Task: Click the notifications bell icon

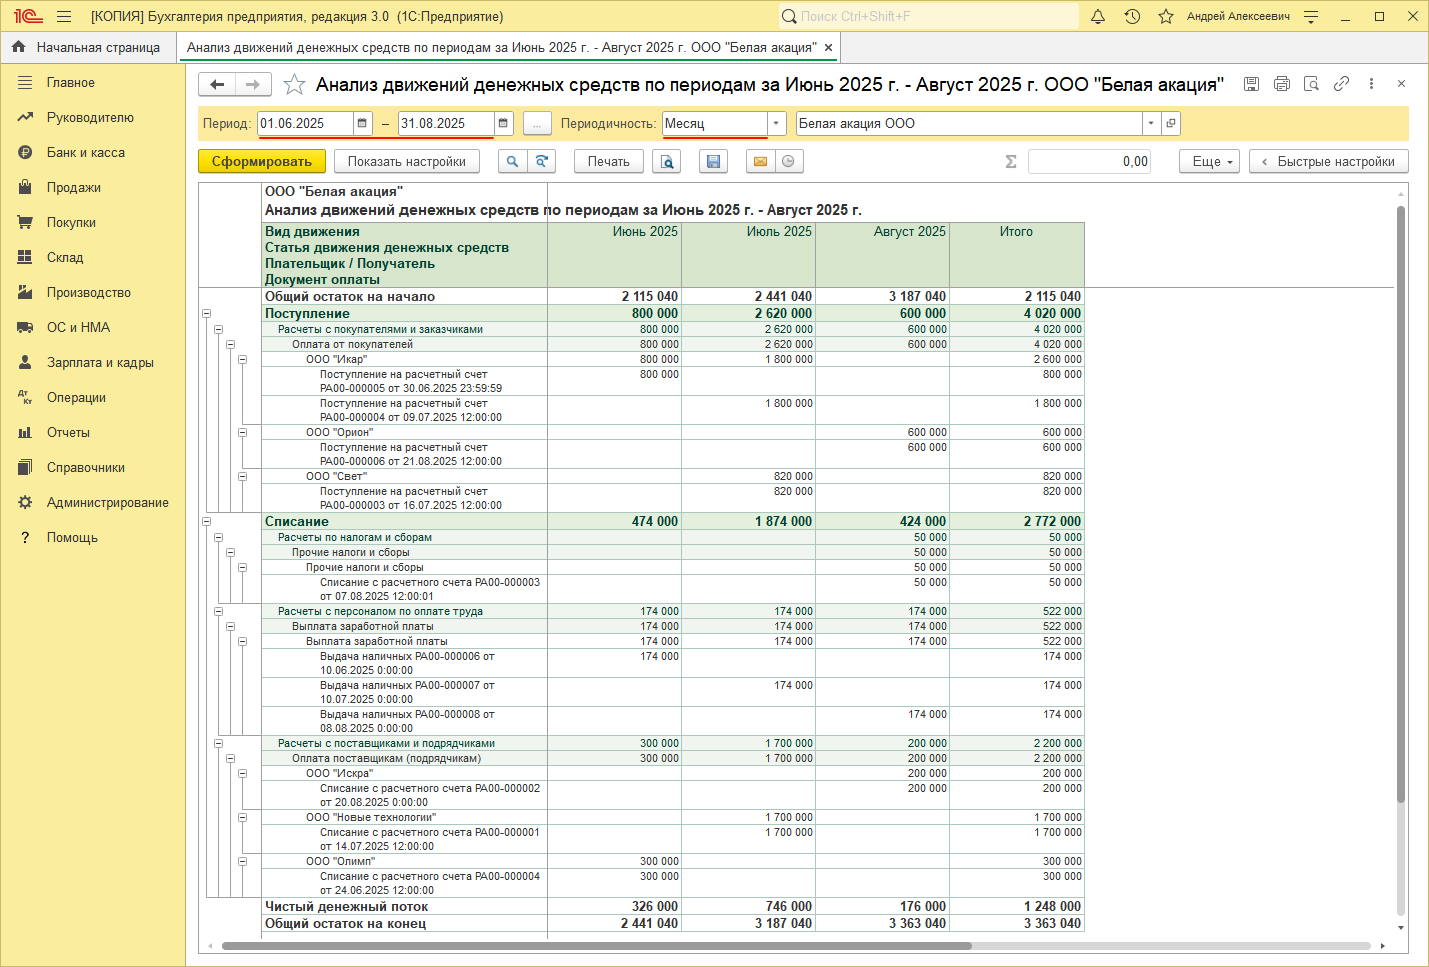Action: [x=1098, y=16]
